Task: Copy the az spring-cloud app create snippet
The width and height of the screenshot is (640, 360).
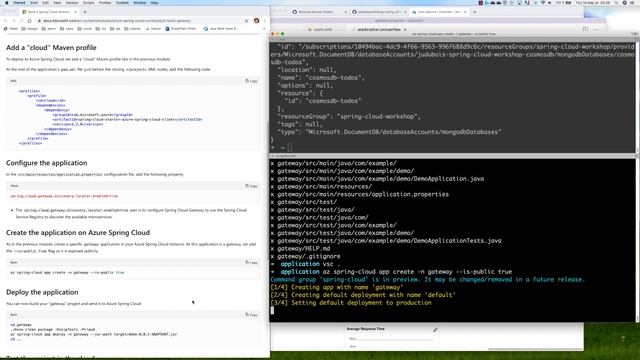Action: pos(251,262)
